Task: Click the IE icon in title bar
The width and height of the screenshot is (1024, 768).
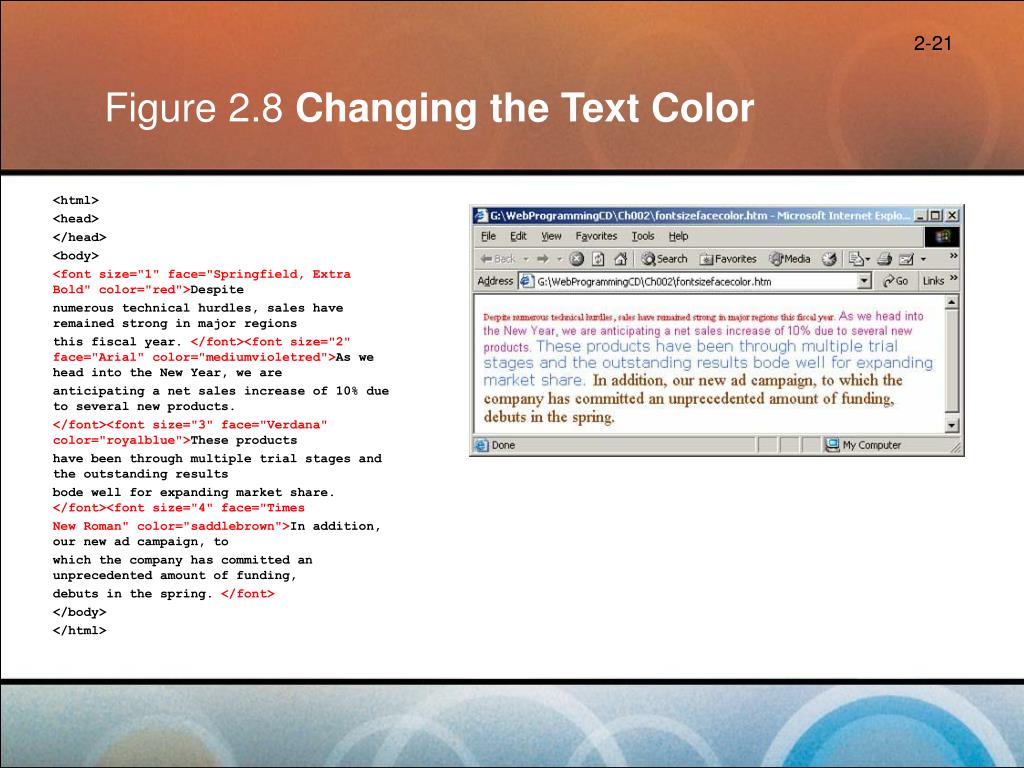Action: point(481,216)
